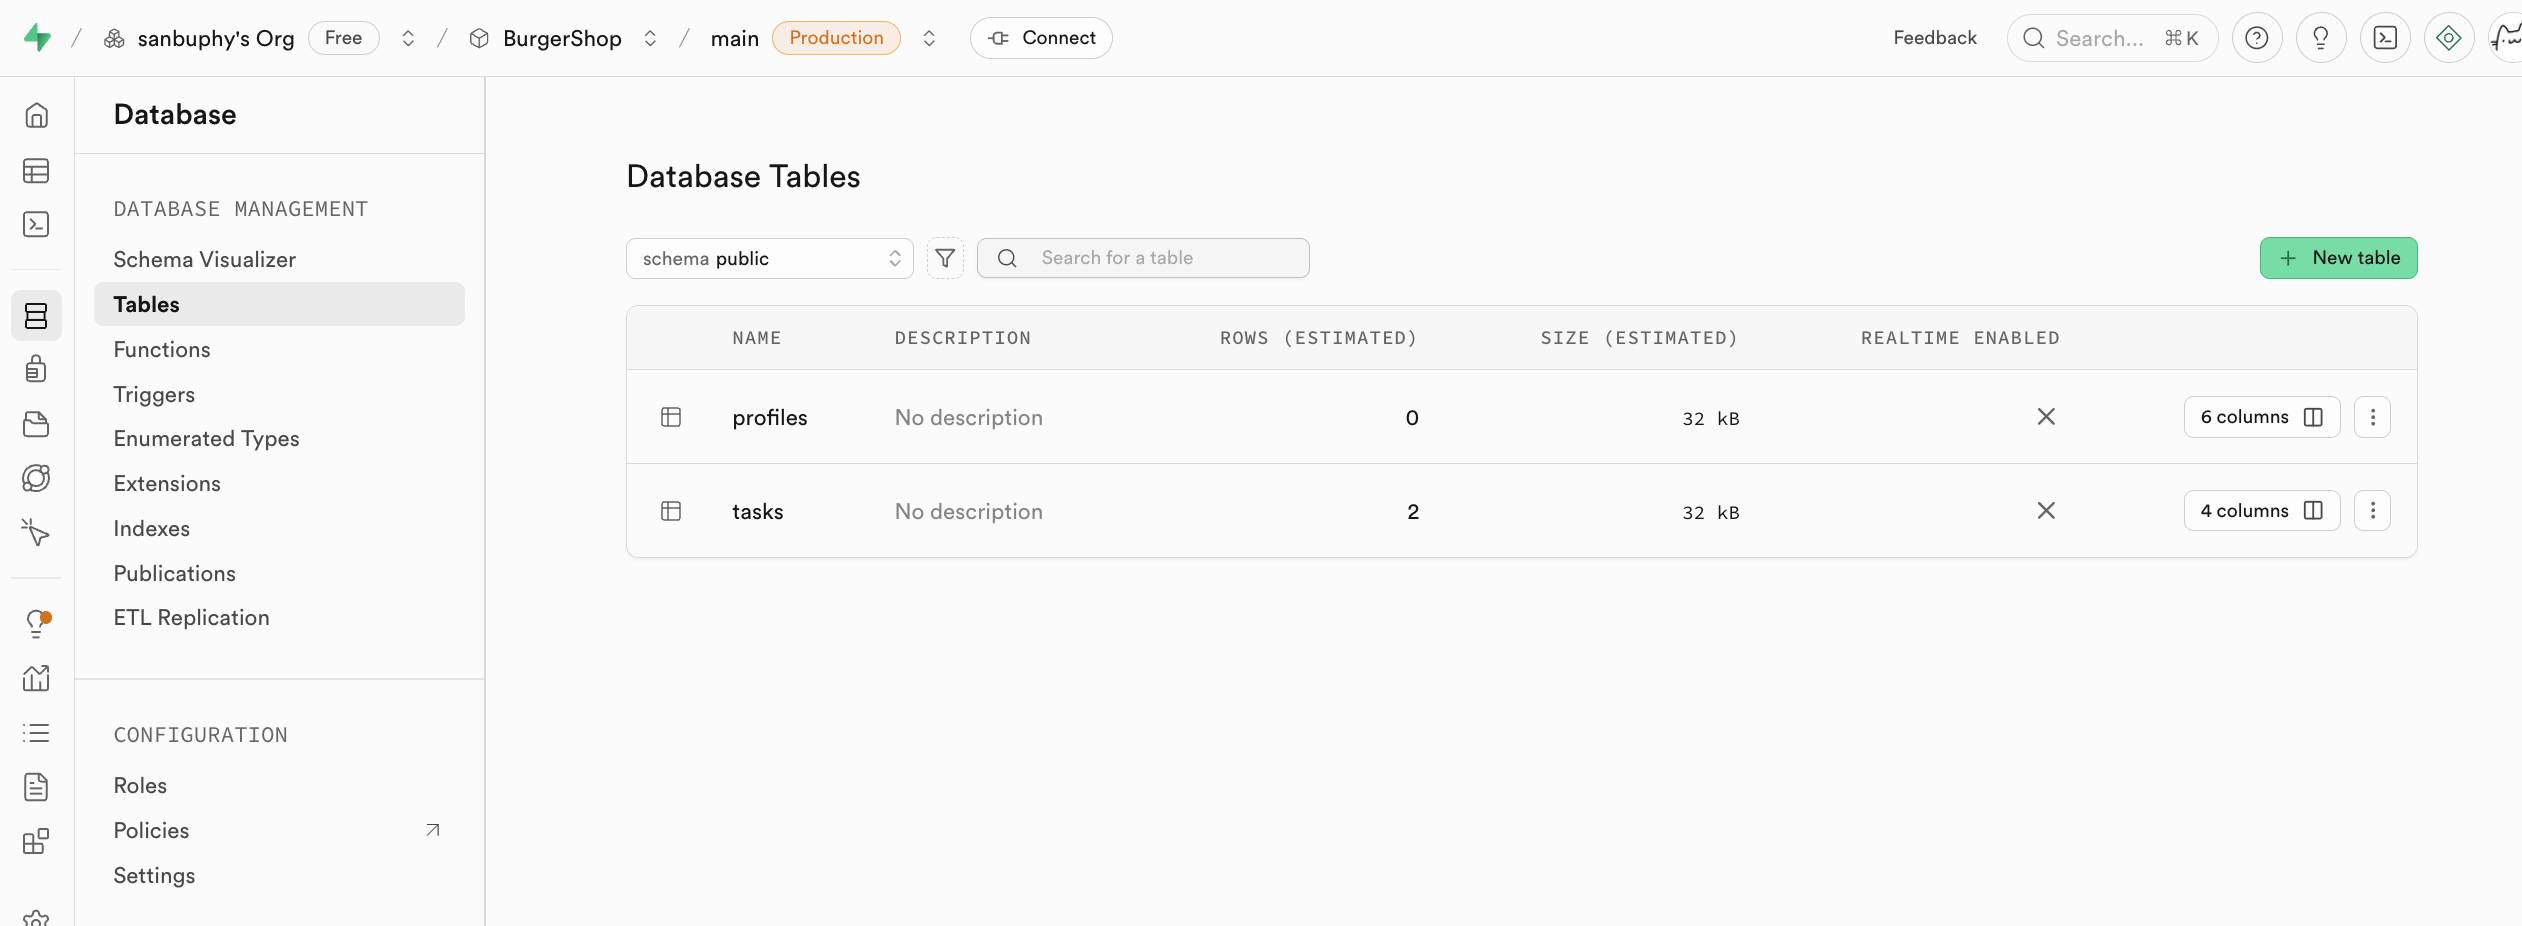Click the filter icon beside schema selector
The width and height of the screenshot is (2522, 926).
click(x=944, y=258)
